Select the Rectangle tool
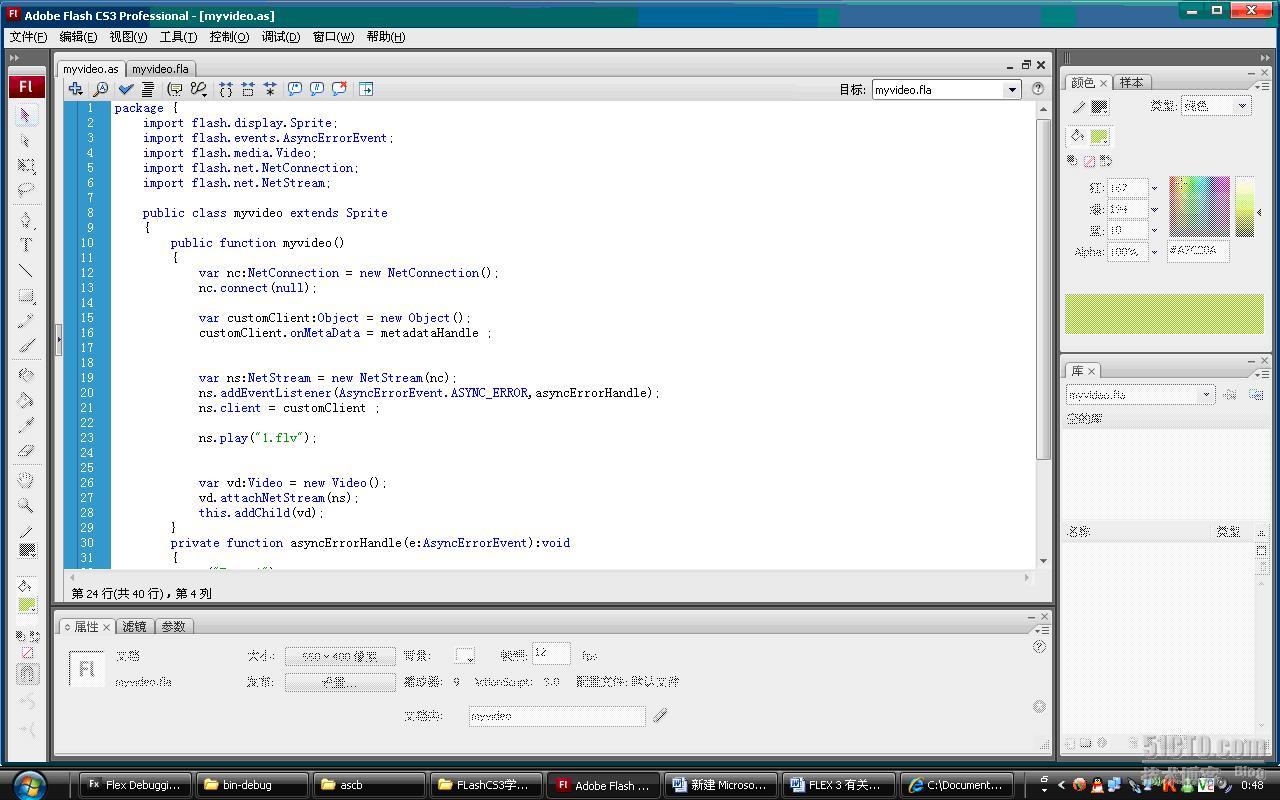The width and height of the screenshot is (1280, 800). [26, 296]
